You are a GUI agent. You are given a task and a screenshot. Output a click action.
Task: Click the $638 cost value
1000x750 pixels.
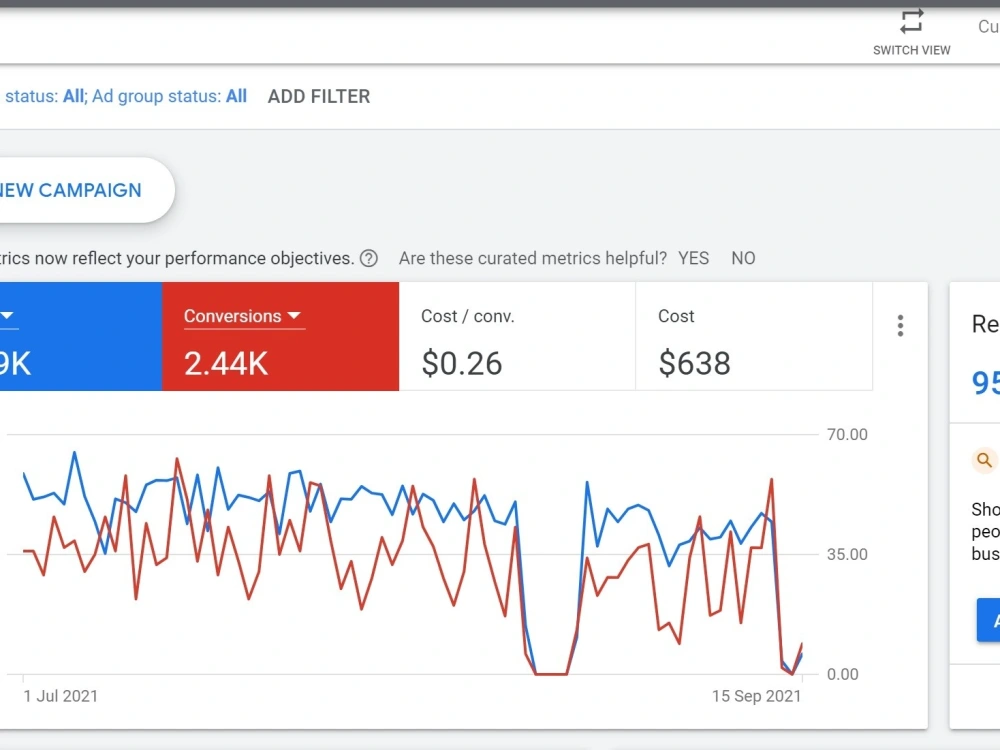pos(694,364)
